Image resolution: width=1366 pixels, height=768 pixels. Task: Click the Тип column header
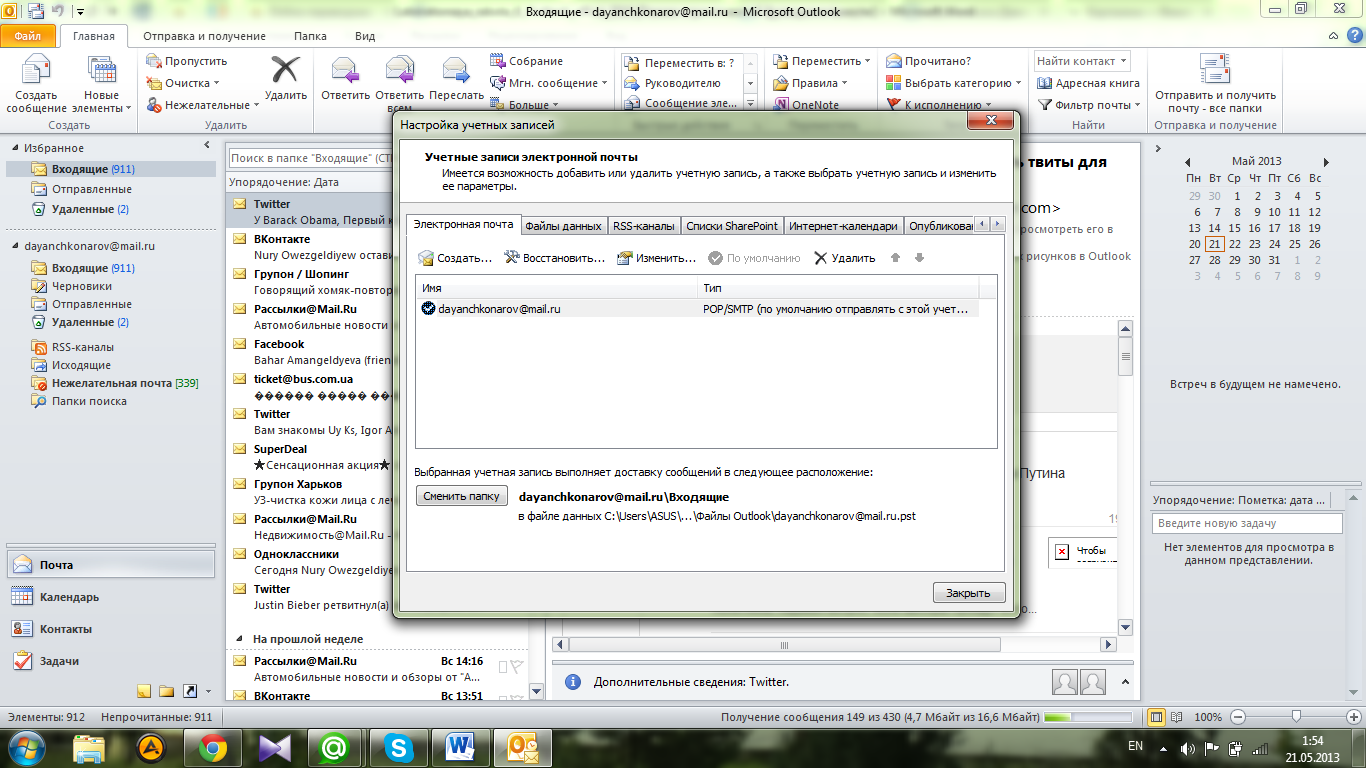point(838,288)
